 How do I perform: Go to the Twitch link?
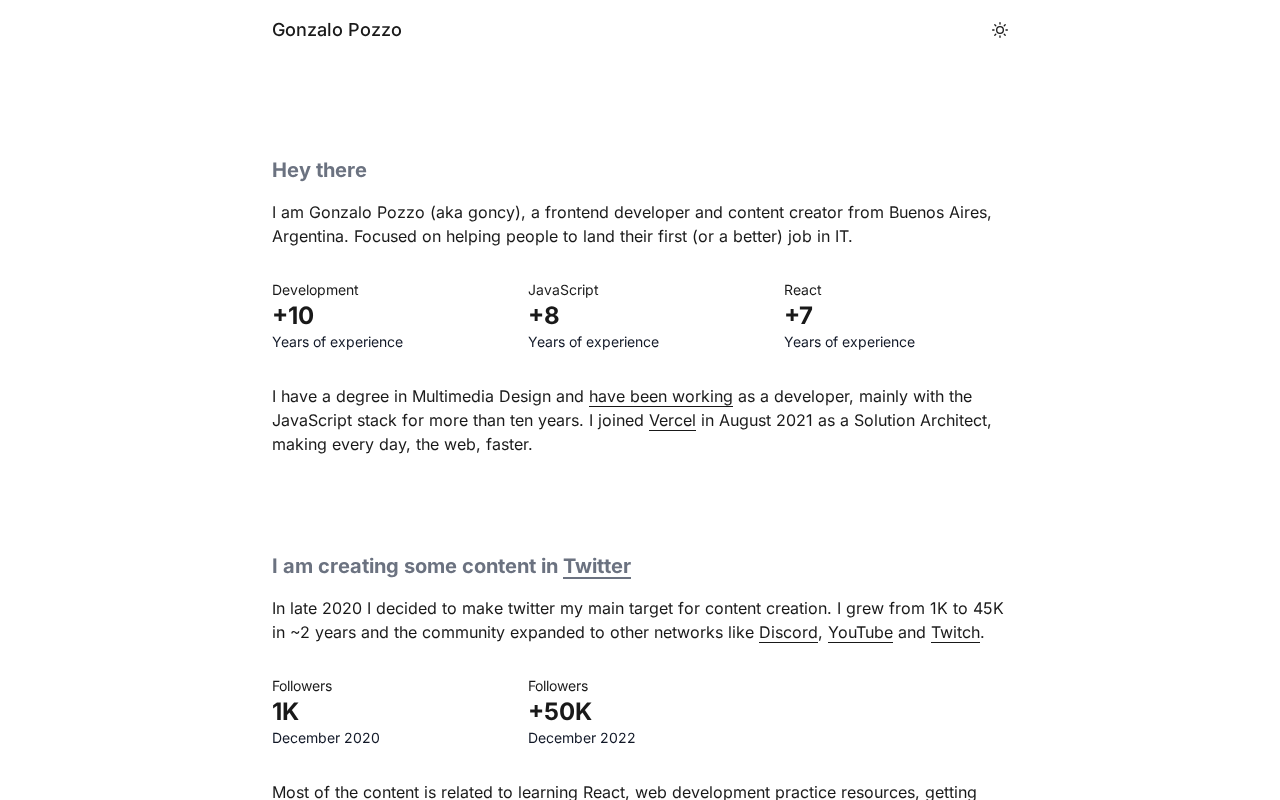pos(955,633)
